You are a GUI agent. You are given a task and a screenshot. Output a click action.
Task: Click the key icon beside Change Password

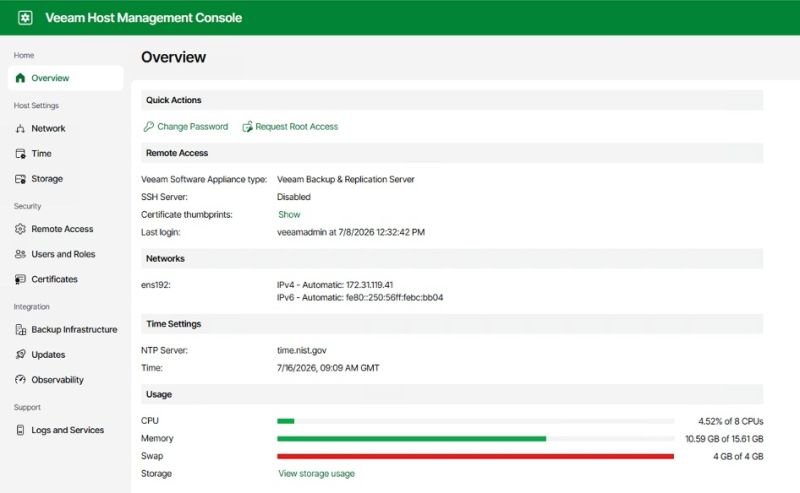148,127
